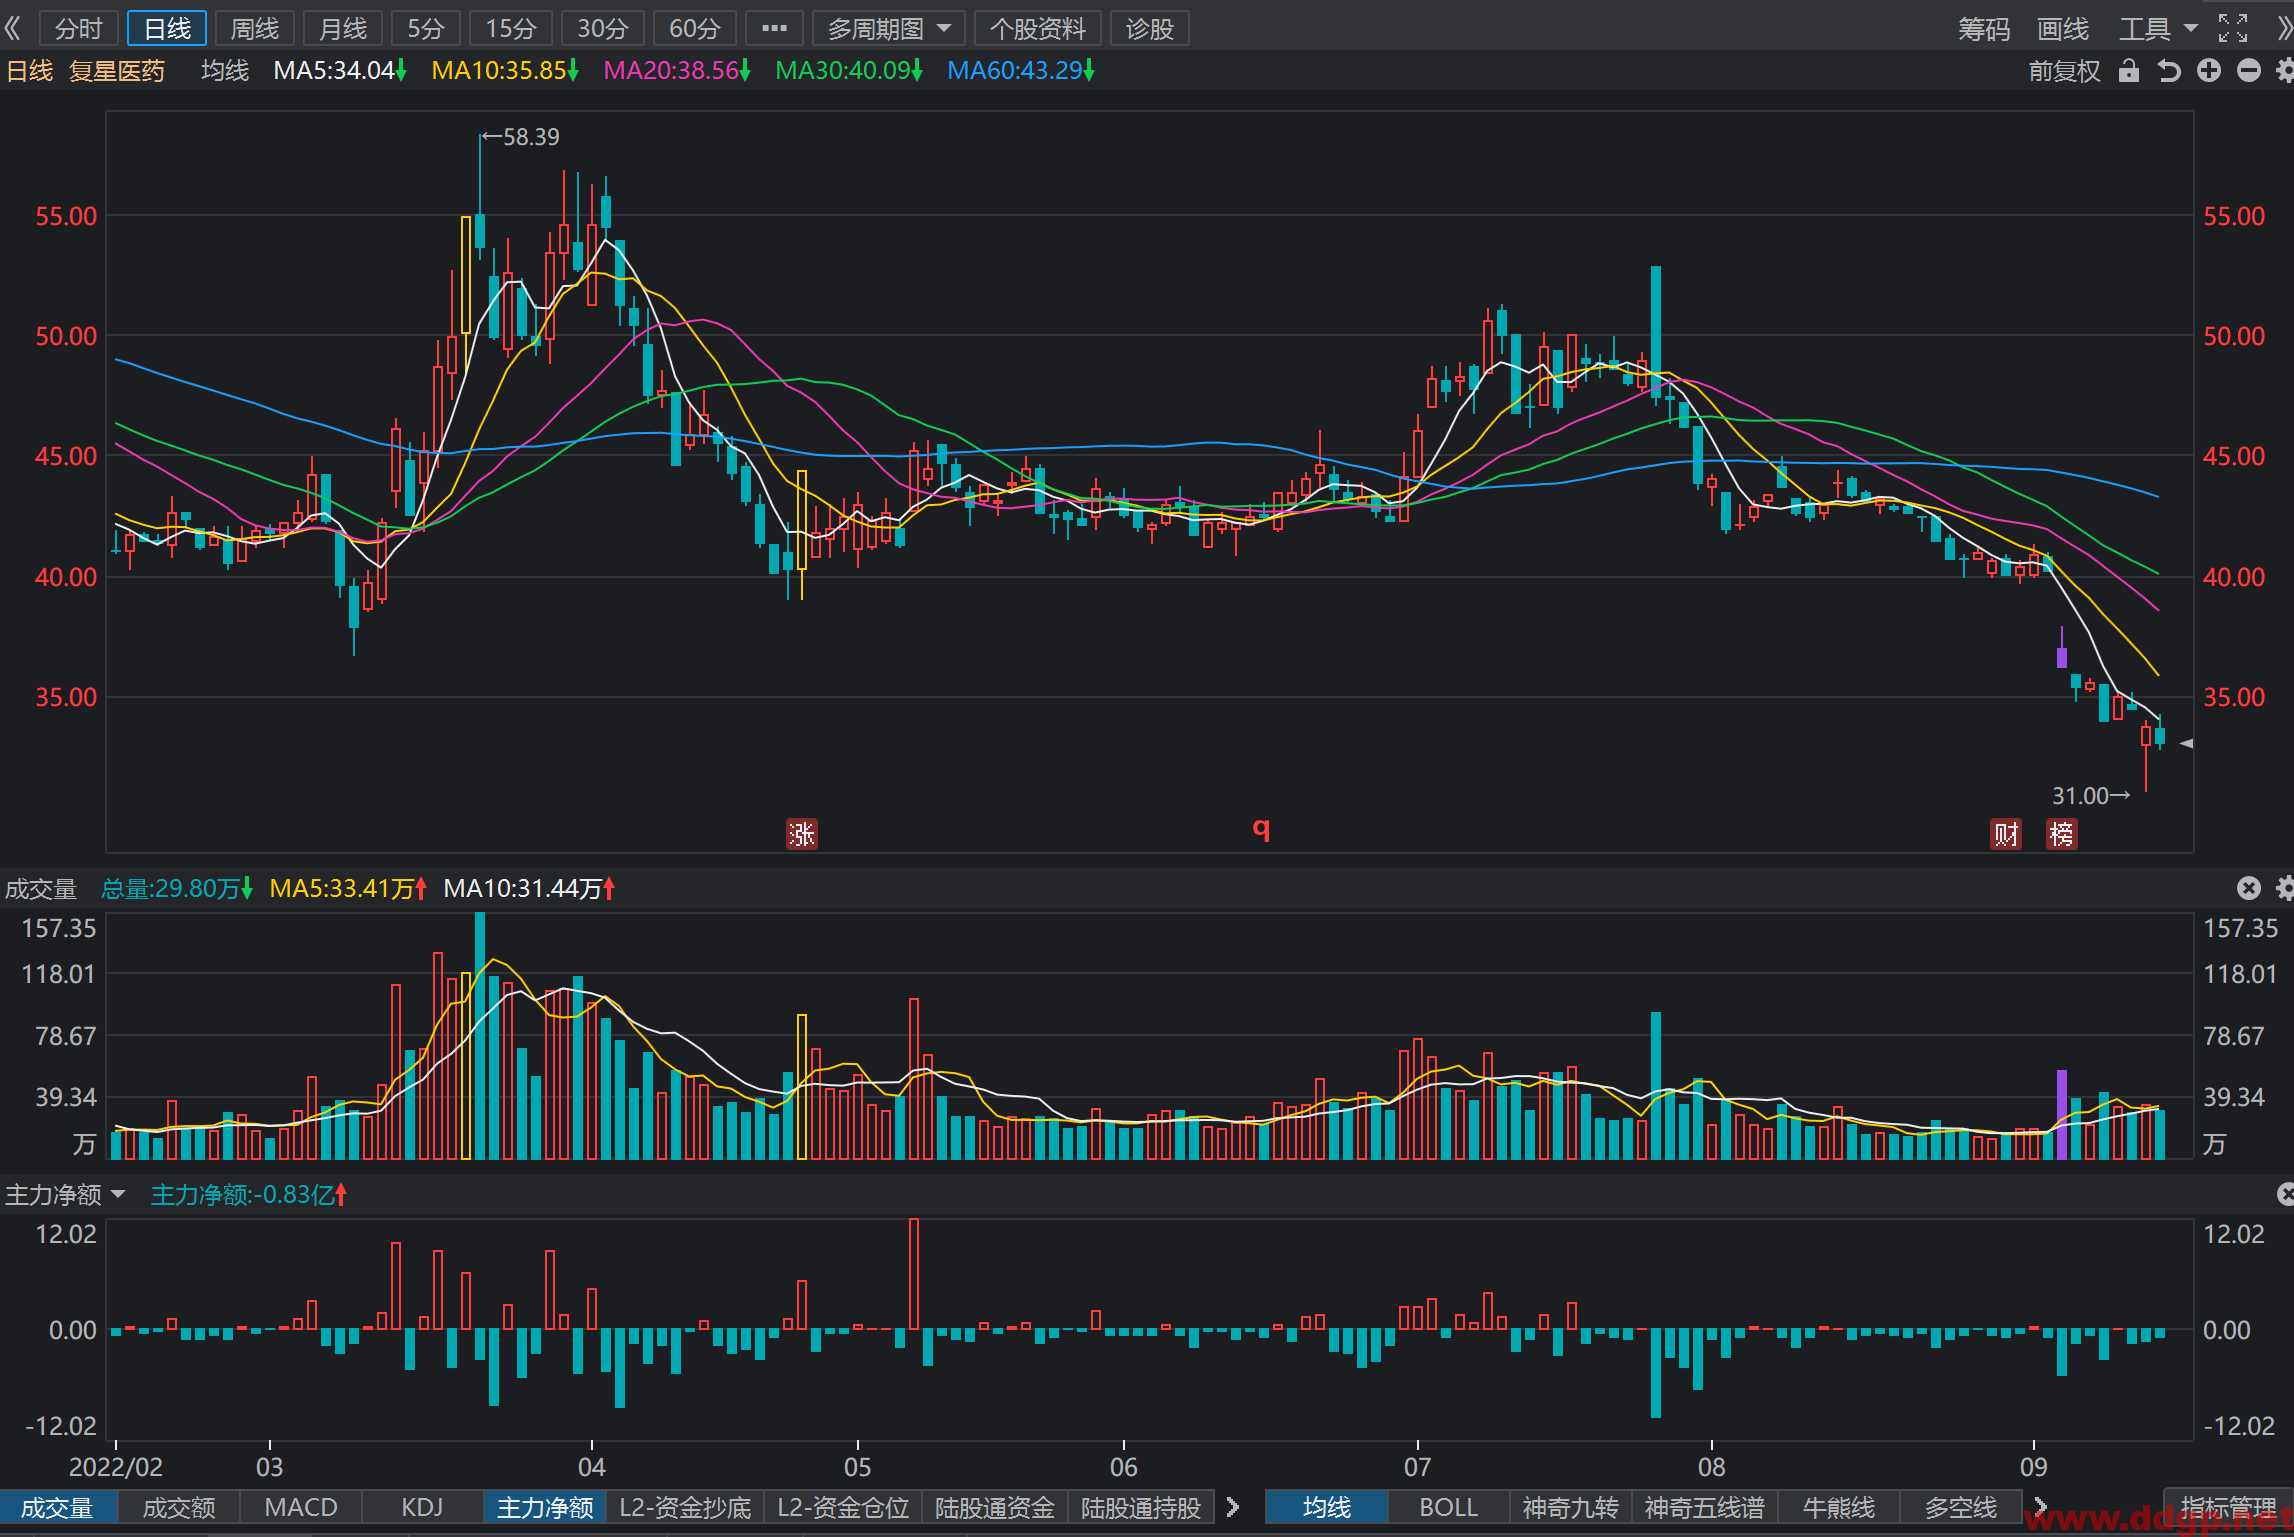Open 个股资料 stock info
The width and height of the screenshot is (2294, 1537).
pos(1037,28)
